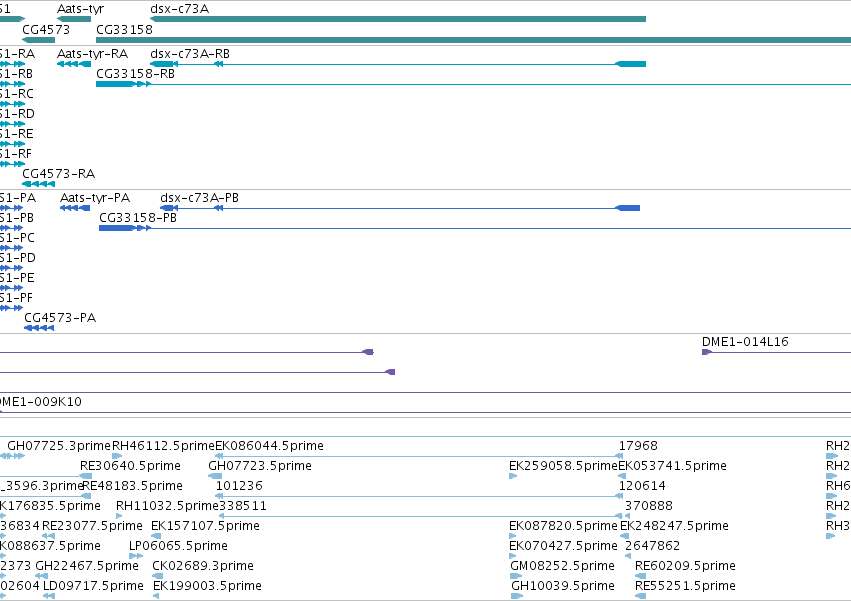The image size is (851, 601).
Task: Click the Aats-tyr gene arrow glyph
Action: coord(74,19)
